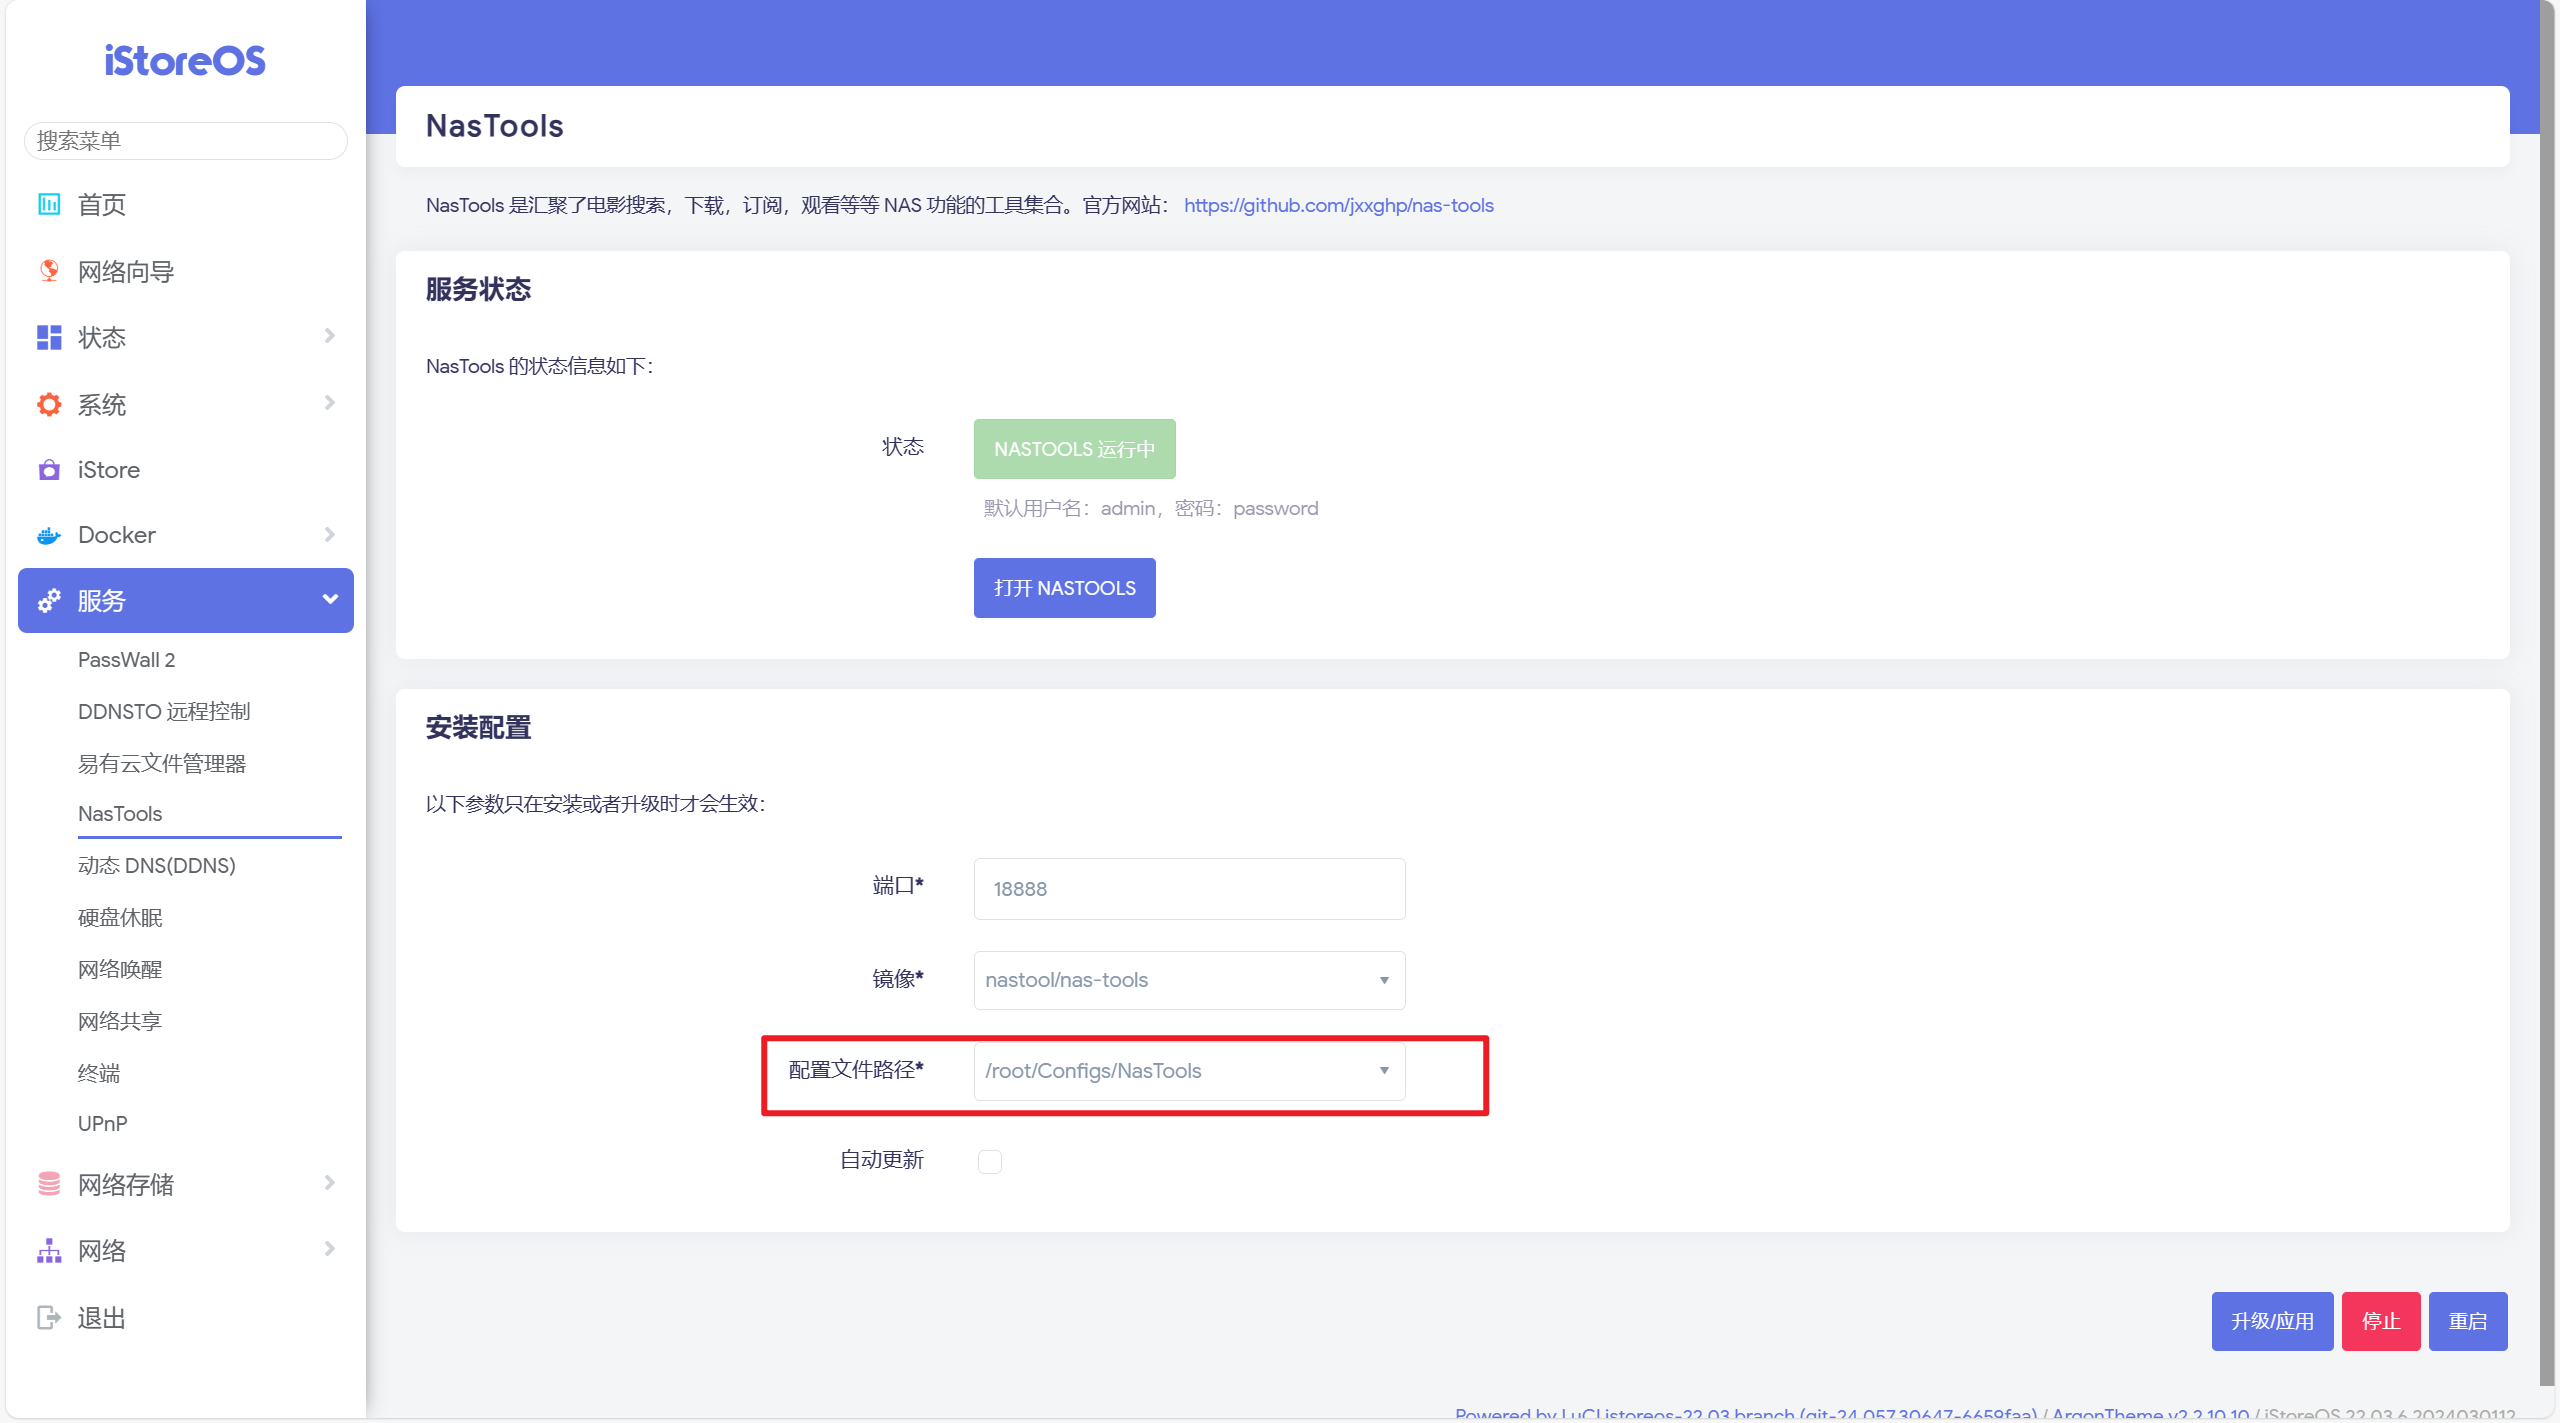Open the image selection dropdown
Screen dimensions: 2560x1423
1188,980
